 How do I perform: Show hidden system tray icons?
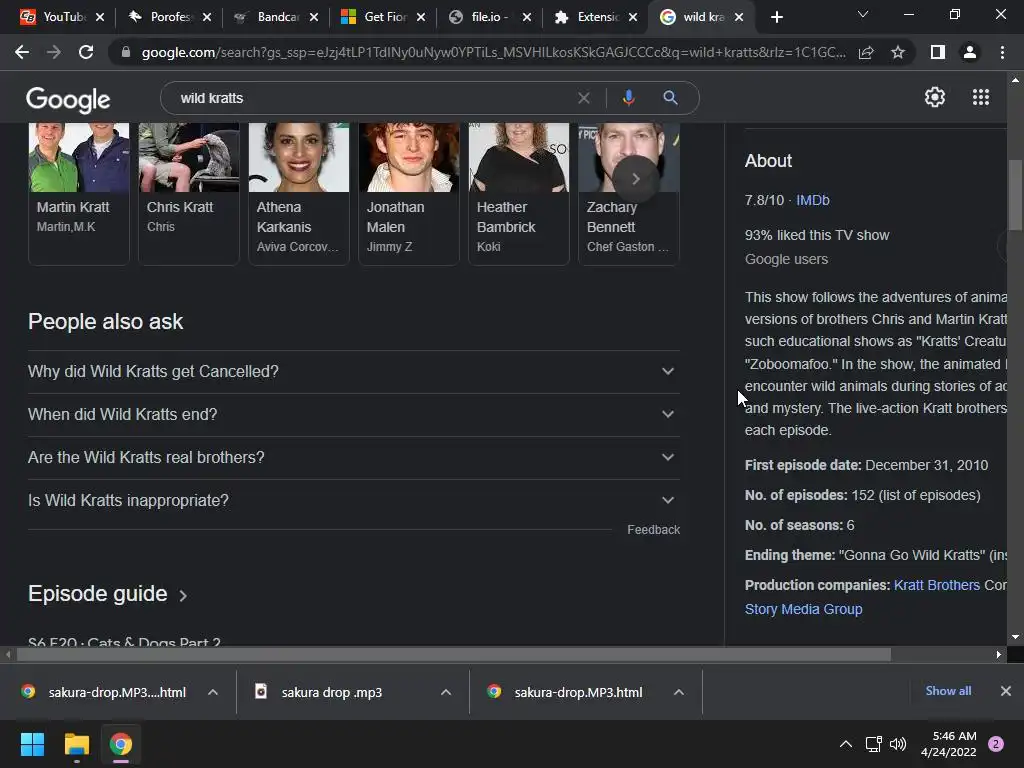point(846,744)
